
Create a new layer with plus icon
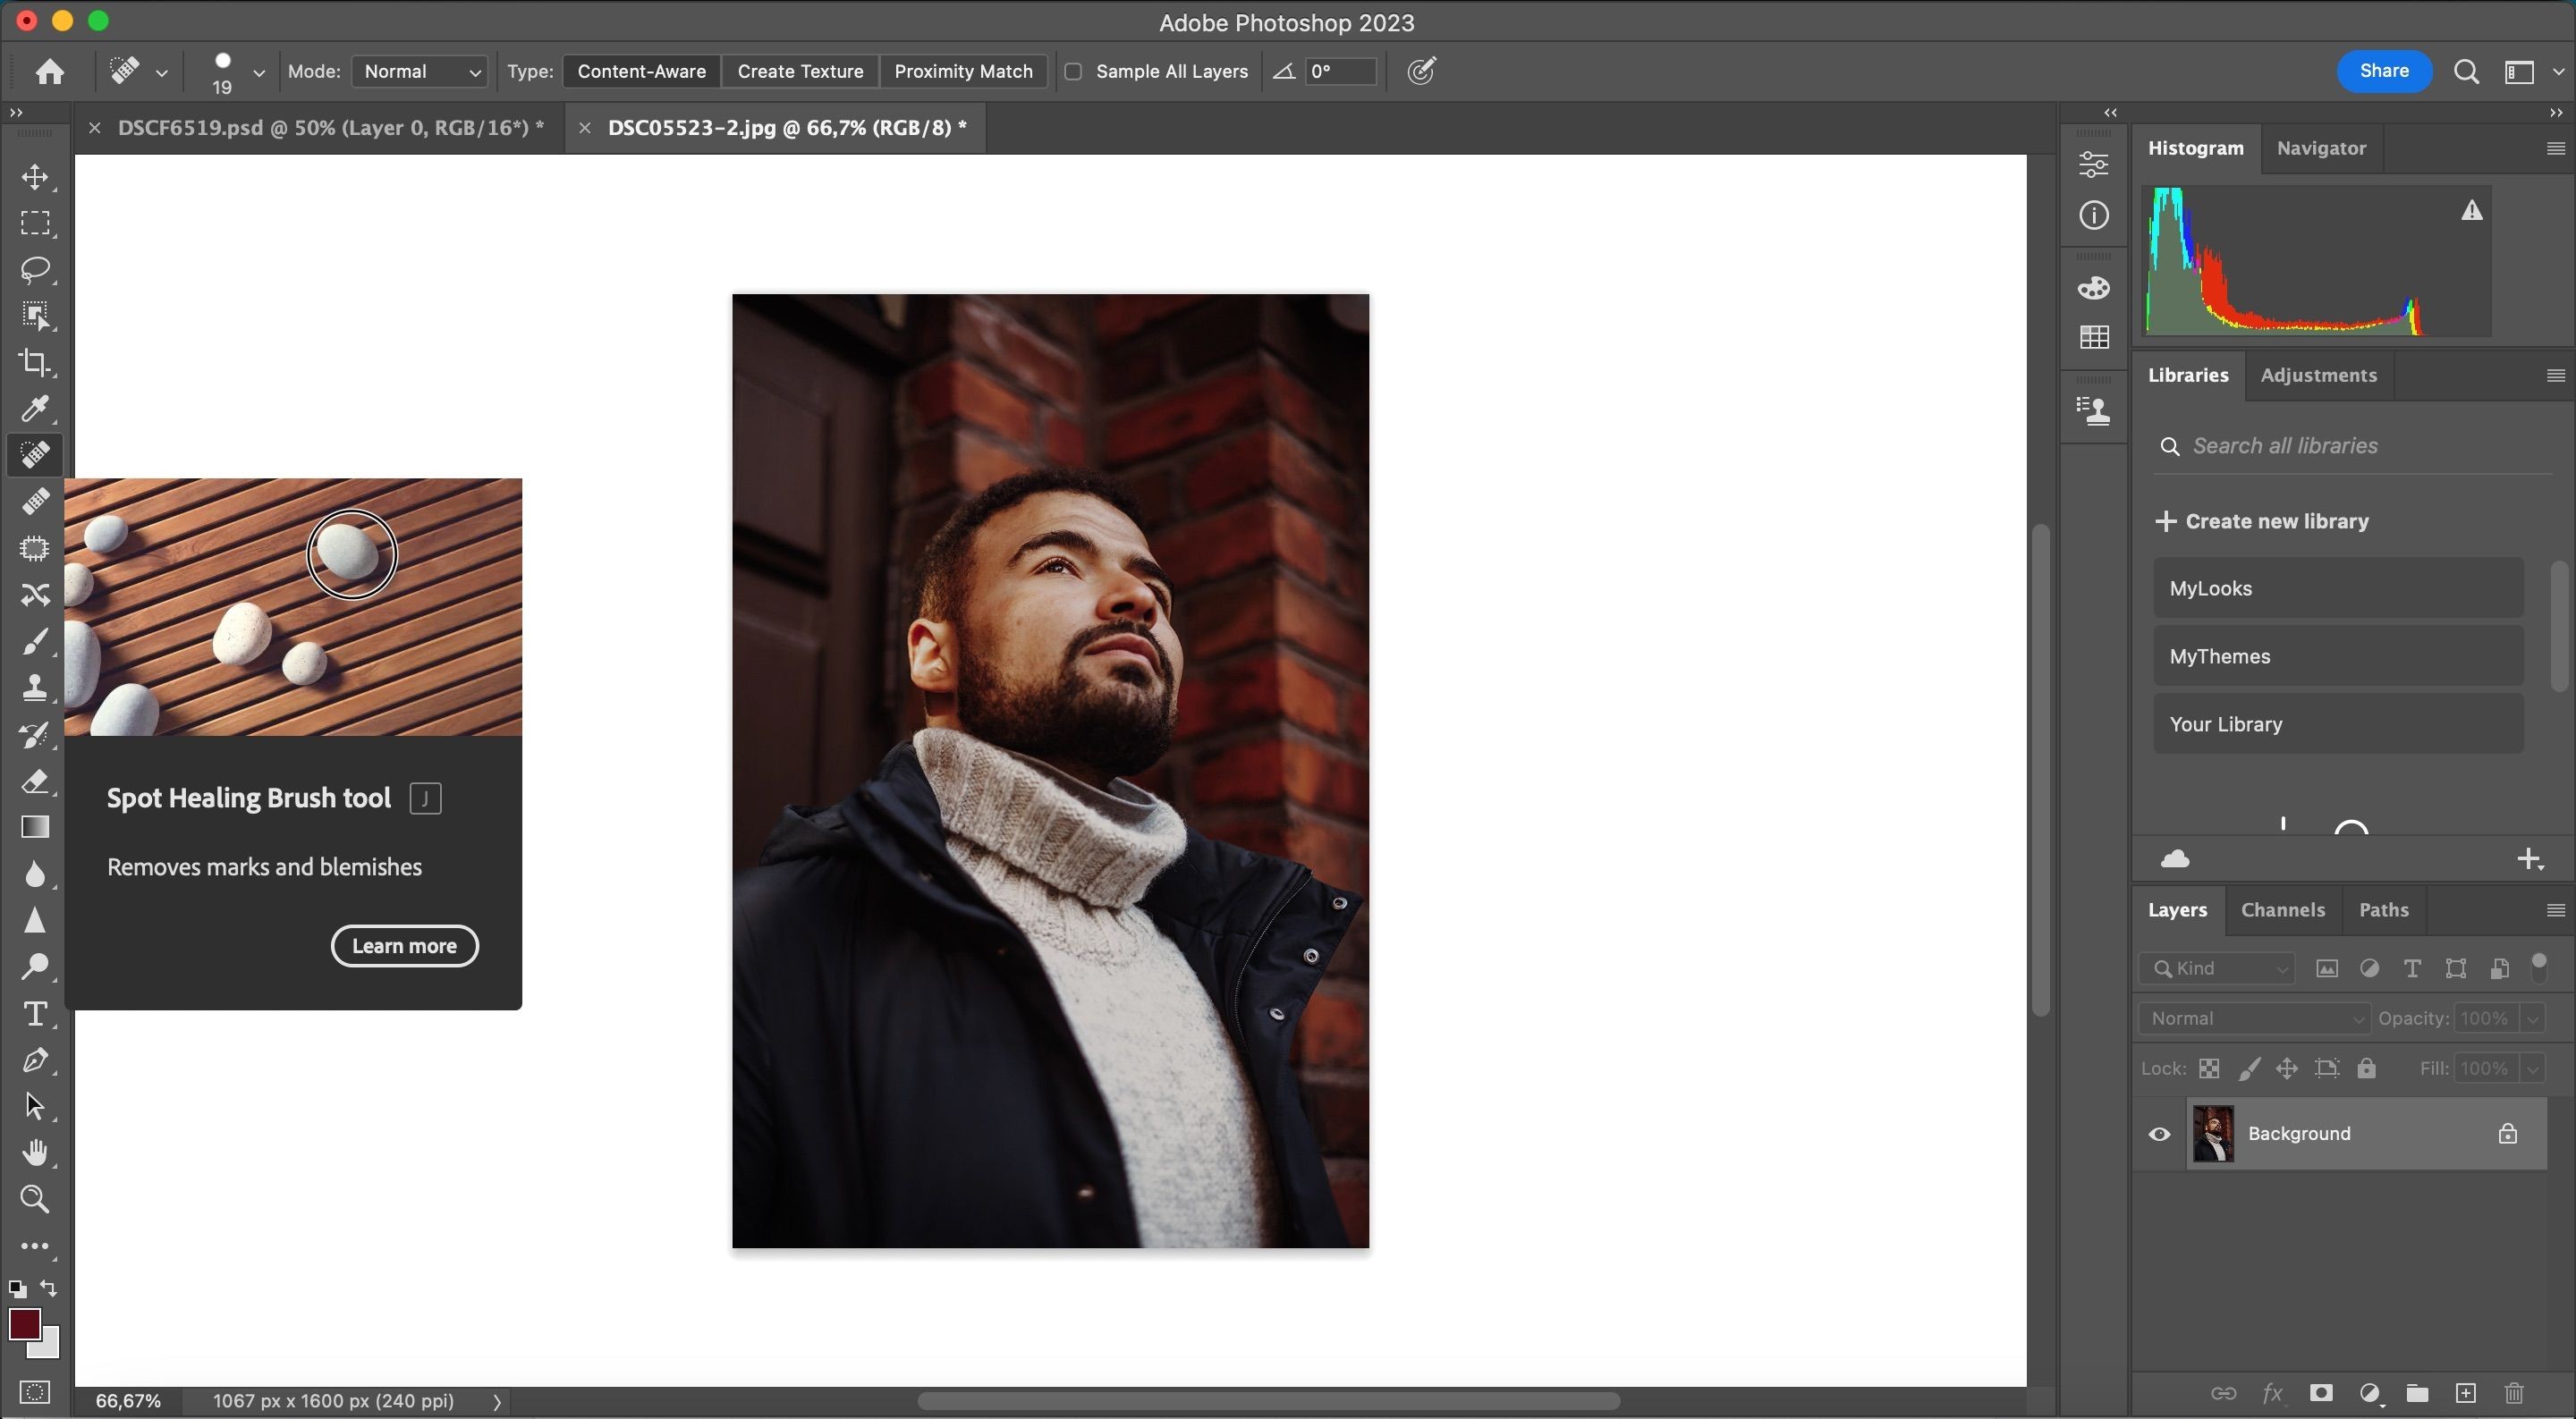point(2465,1392)
